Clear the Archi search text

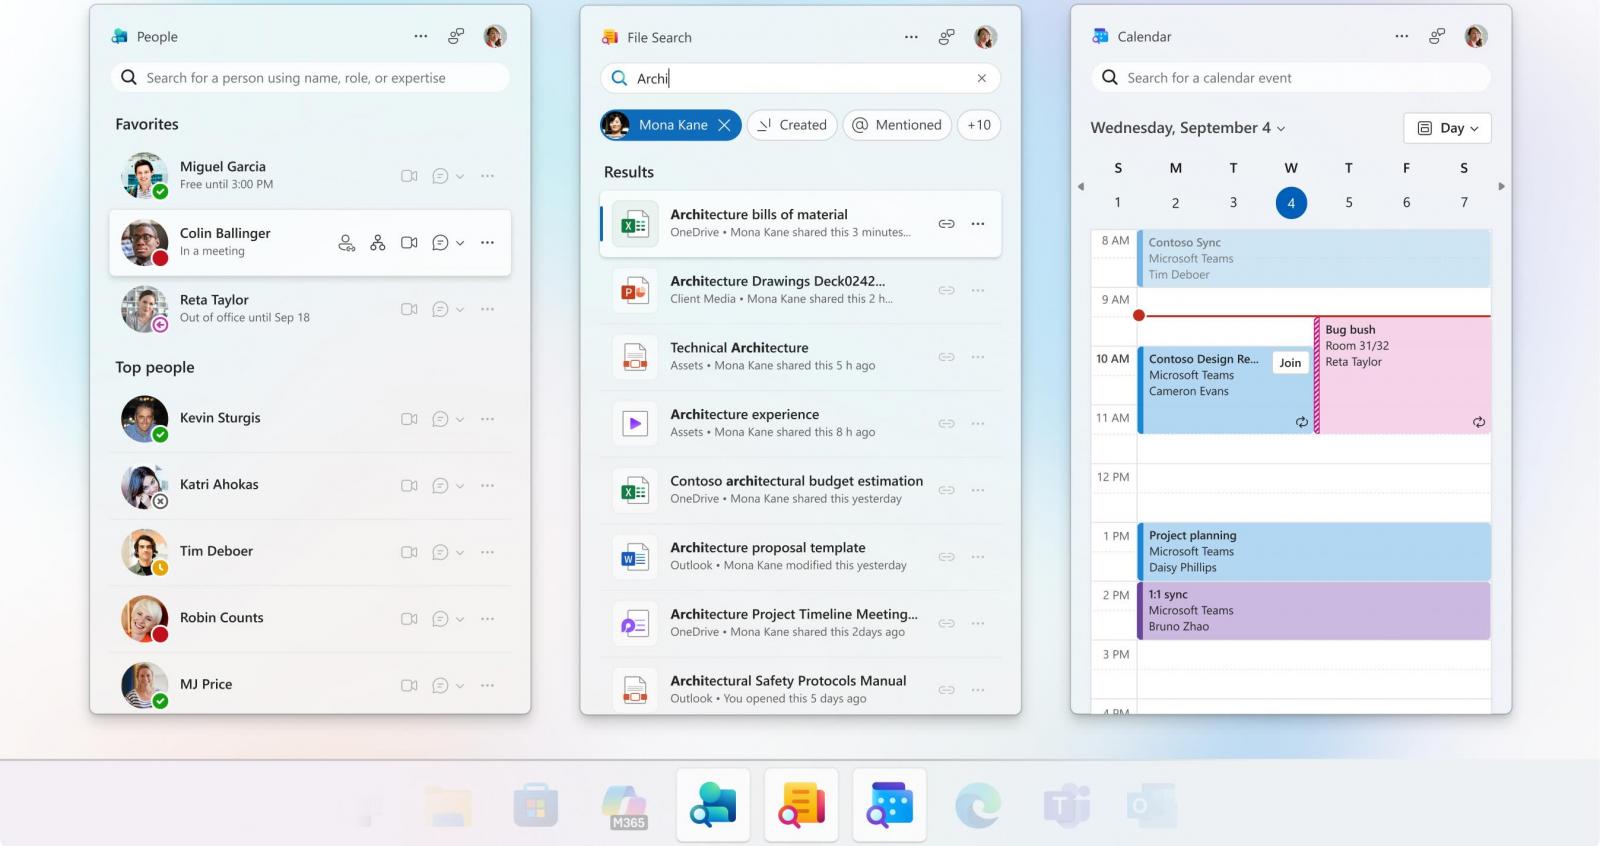tap(981, 78)
